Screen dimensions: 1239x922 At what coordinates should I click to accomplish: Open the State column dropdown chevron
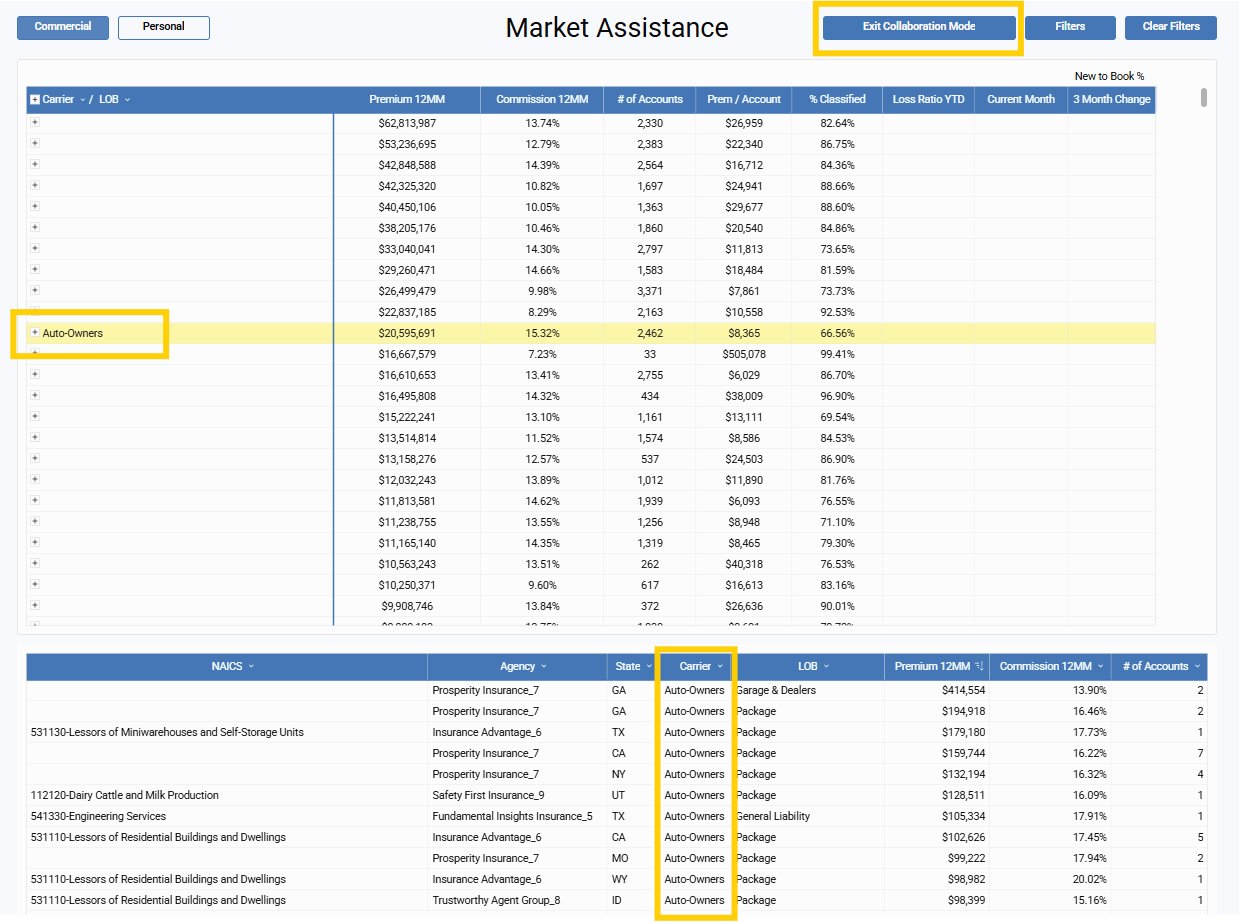coord(649,667)
